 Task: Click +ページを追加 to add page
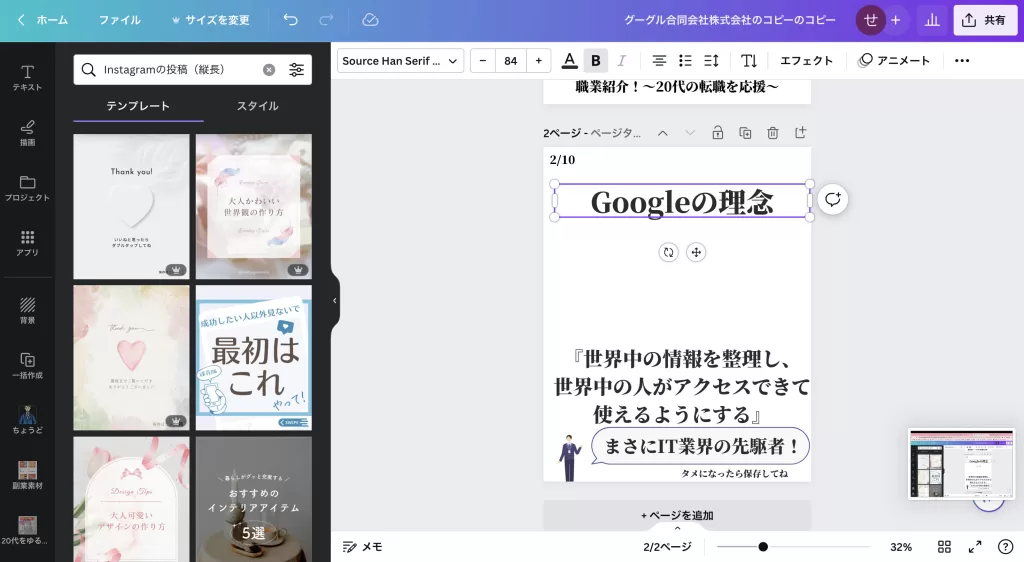coord(677,516)
